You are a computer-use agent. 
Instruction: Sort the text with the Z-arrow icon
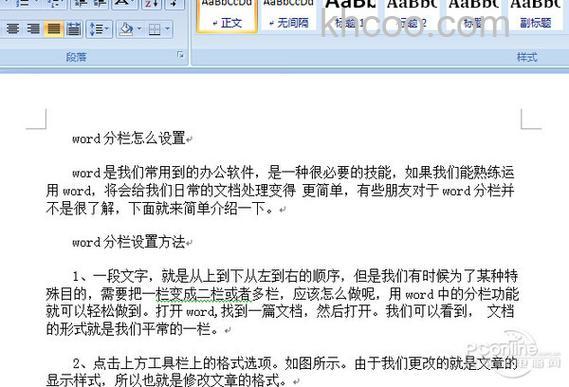pyautogui.click(x=152, y=4)
